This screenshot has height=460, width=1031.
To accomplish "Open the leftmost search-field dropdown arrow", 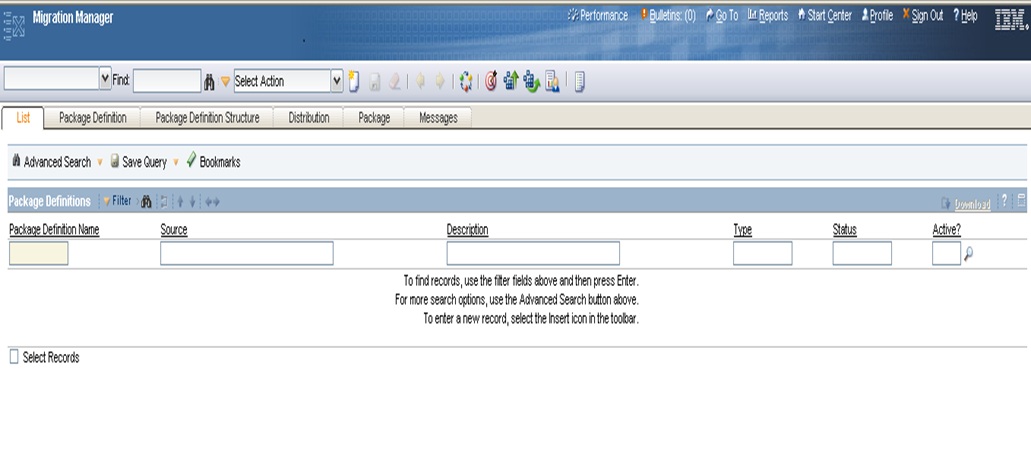I will 105,80.
